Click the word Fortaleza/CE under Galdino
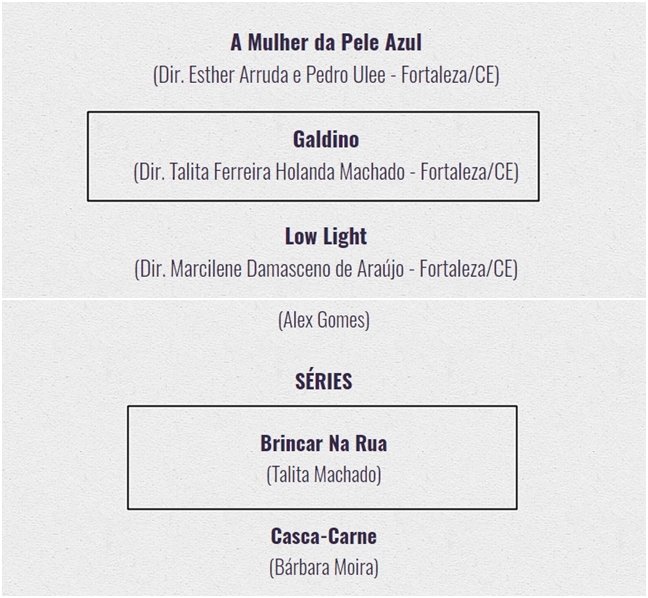This screenshot has width=648, height=598. point(467,172)
